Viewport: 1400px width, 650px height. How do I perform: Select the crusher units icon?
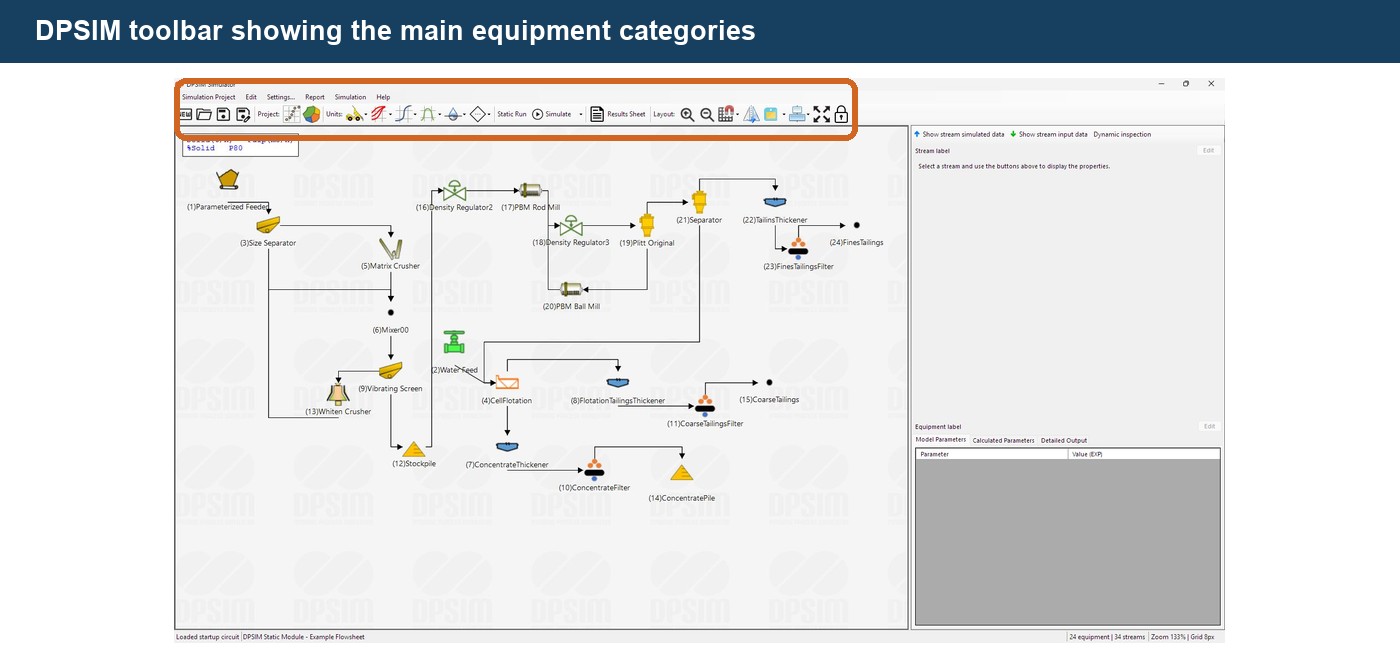coord(356,114)
